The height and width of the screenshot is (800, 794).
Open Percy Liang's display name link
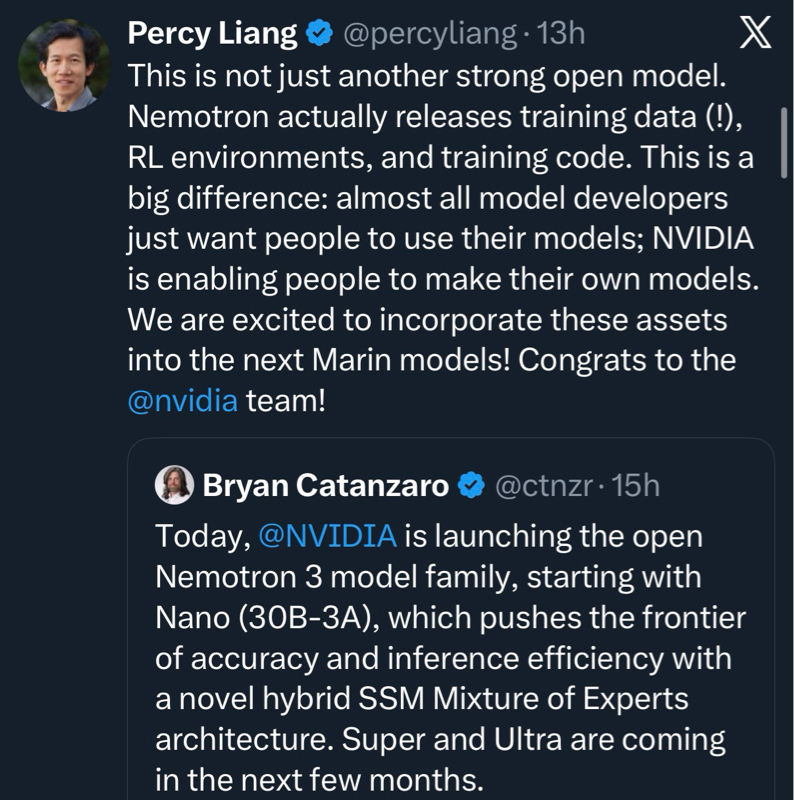coord(213,34)
